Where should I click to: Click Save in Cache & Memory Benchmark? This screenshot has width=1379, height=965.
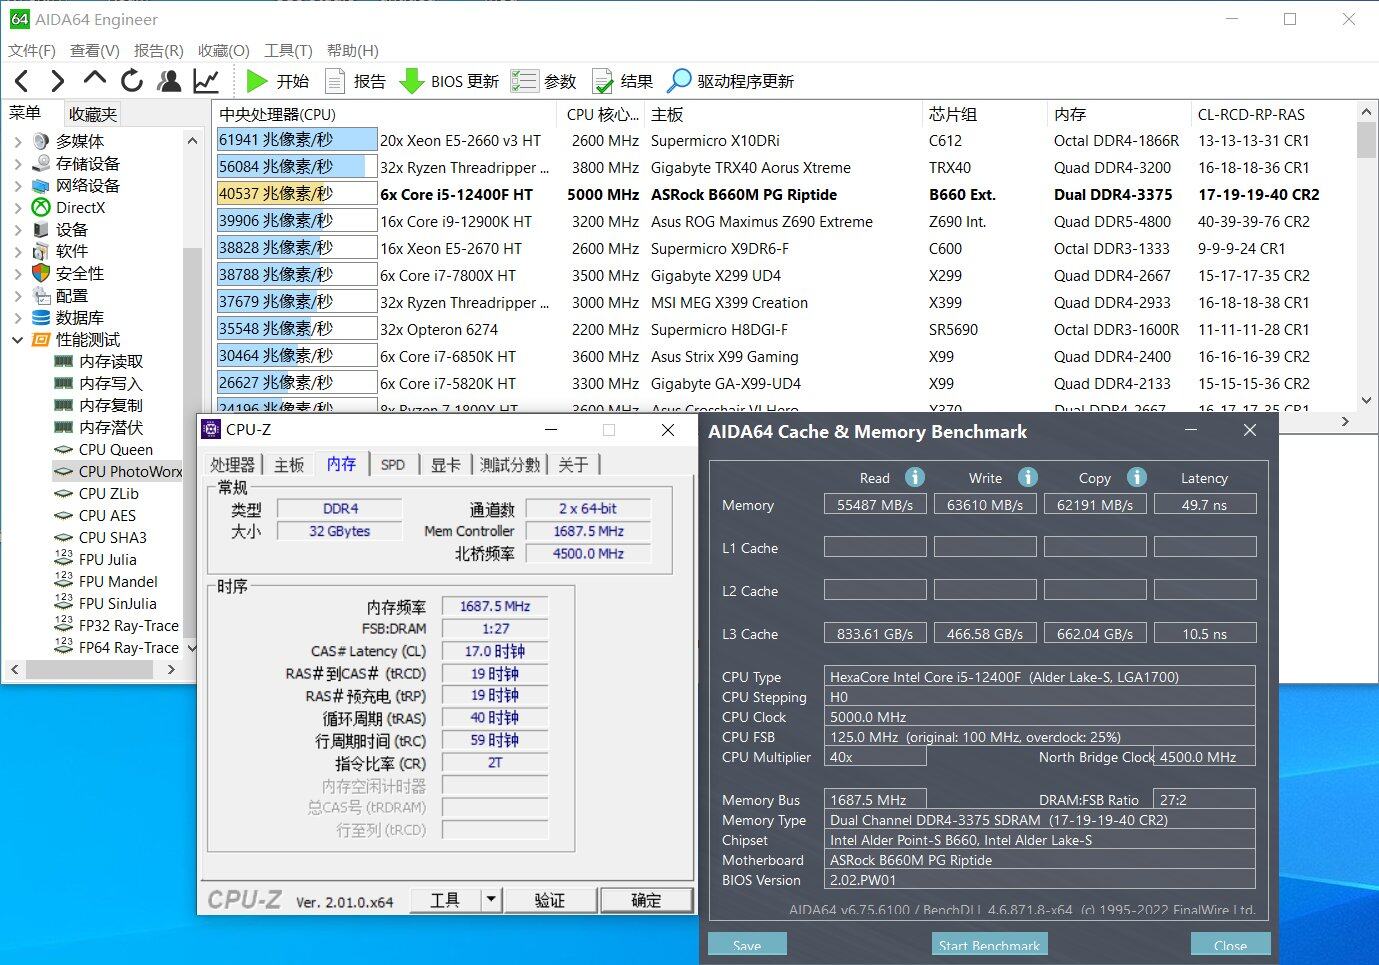[x=747, y=945]
